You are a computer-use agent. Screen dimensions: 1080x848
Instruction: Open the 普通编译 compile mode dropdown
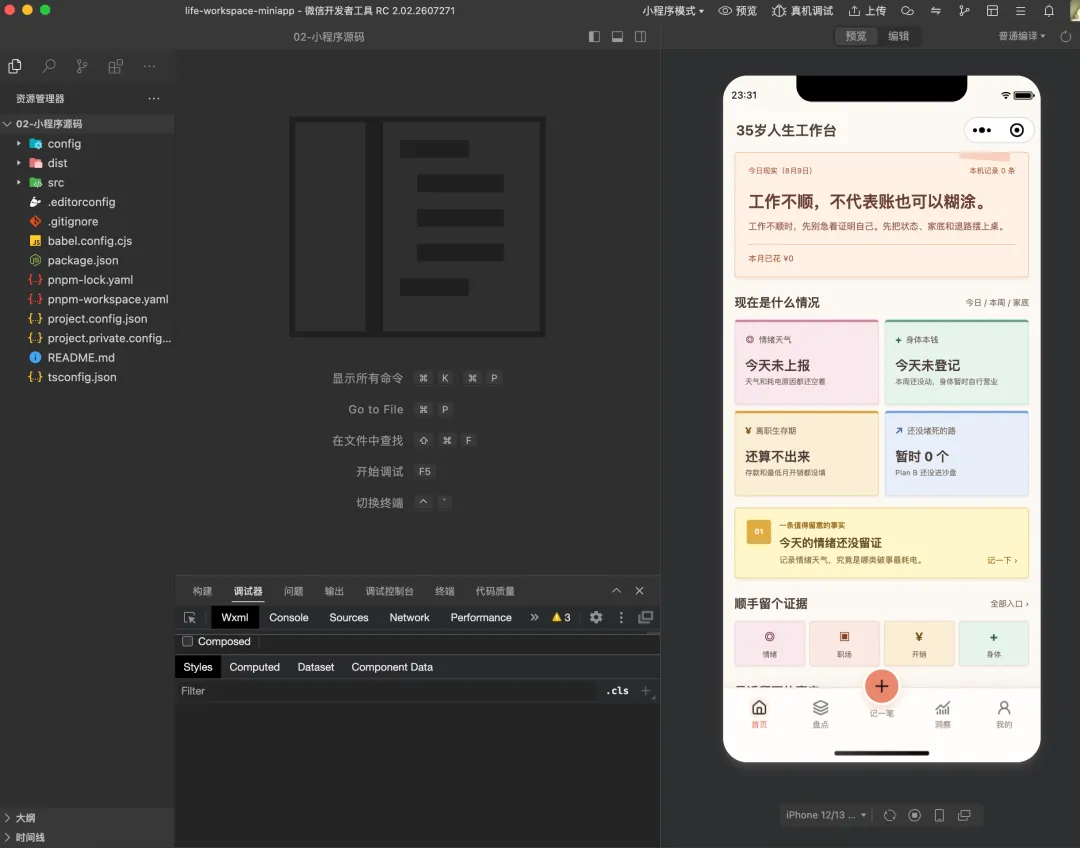tap(1021, 36)
